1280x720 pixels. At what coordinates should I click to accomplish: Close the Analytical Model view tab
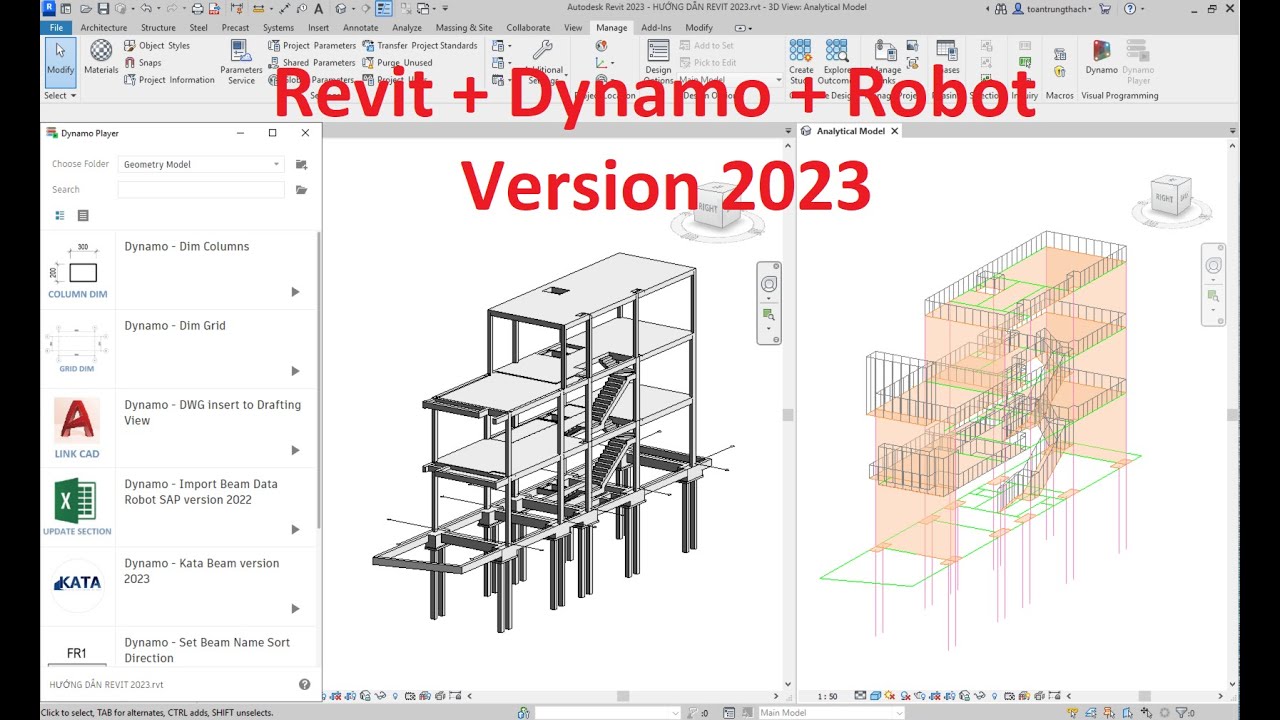tap(895, 131)
